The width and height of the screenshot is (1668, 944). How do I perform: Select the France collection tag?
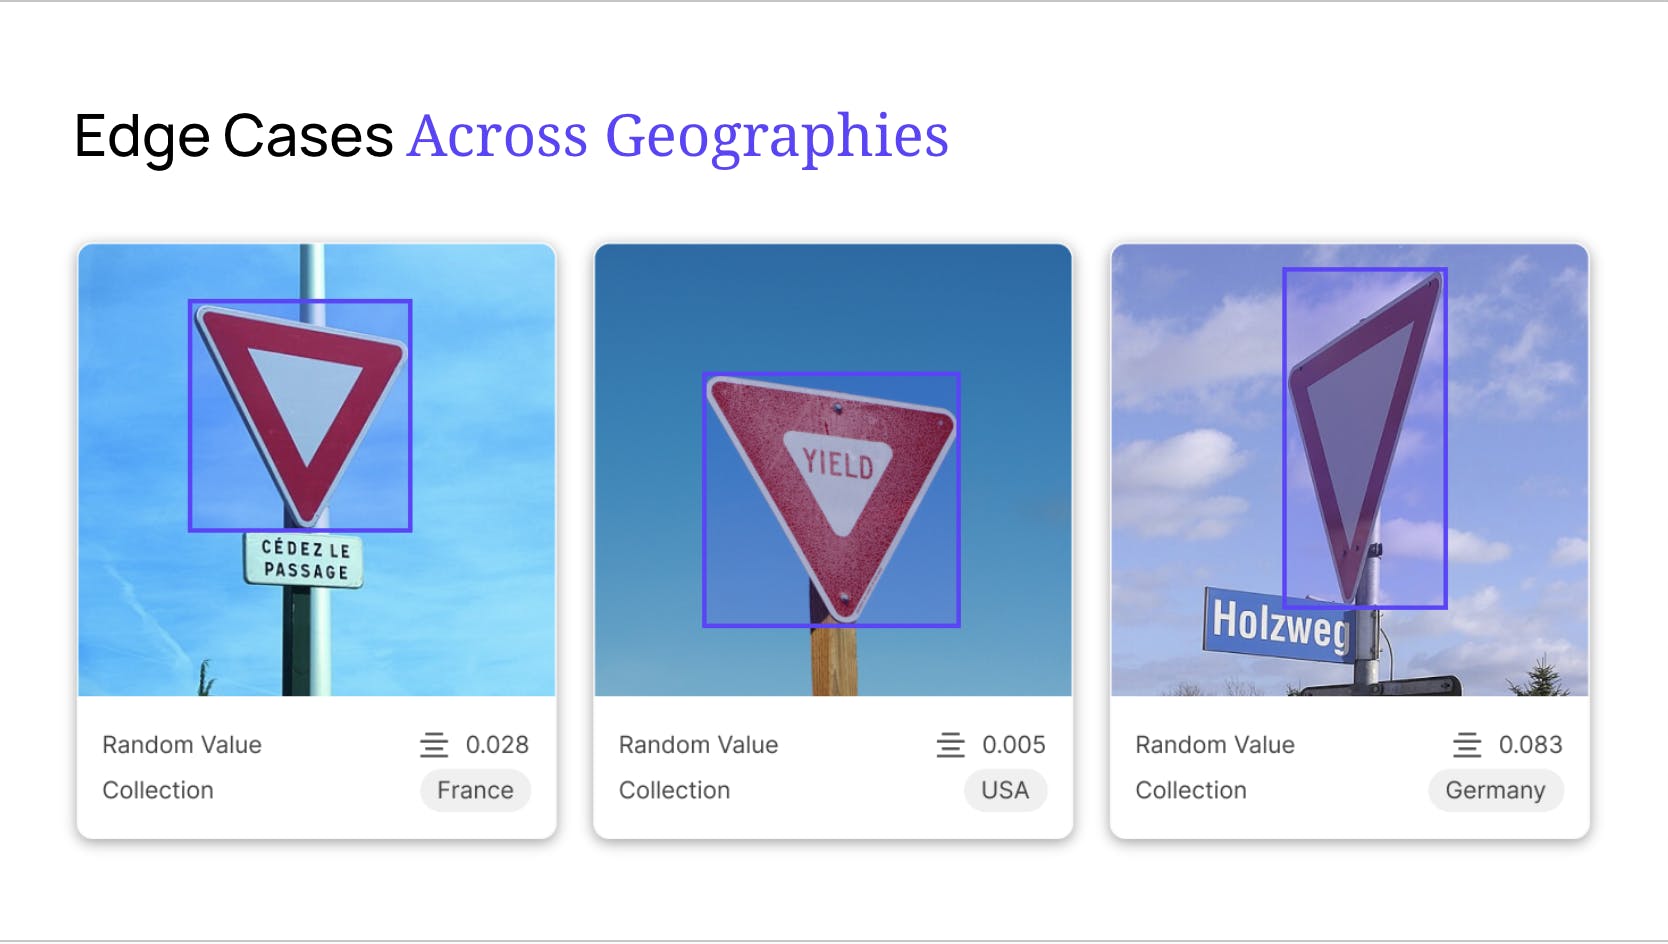475,790
